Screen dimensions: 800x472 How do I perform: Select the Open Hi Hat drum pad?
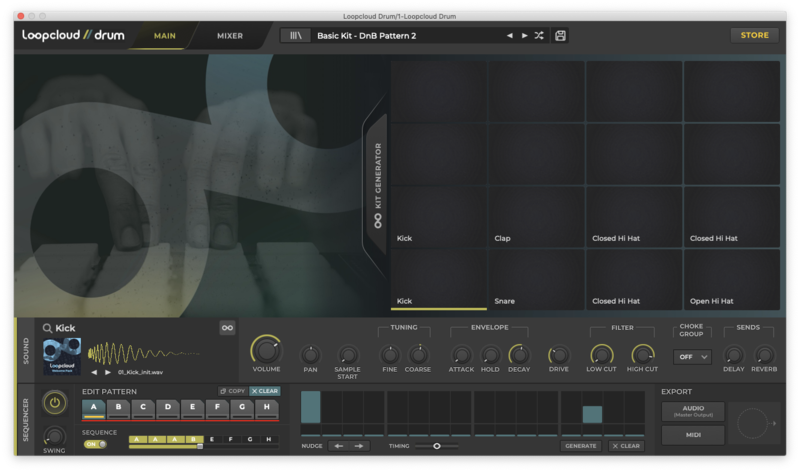(731, 280)
